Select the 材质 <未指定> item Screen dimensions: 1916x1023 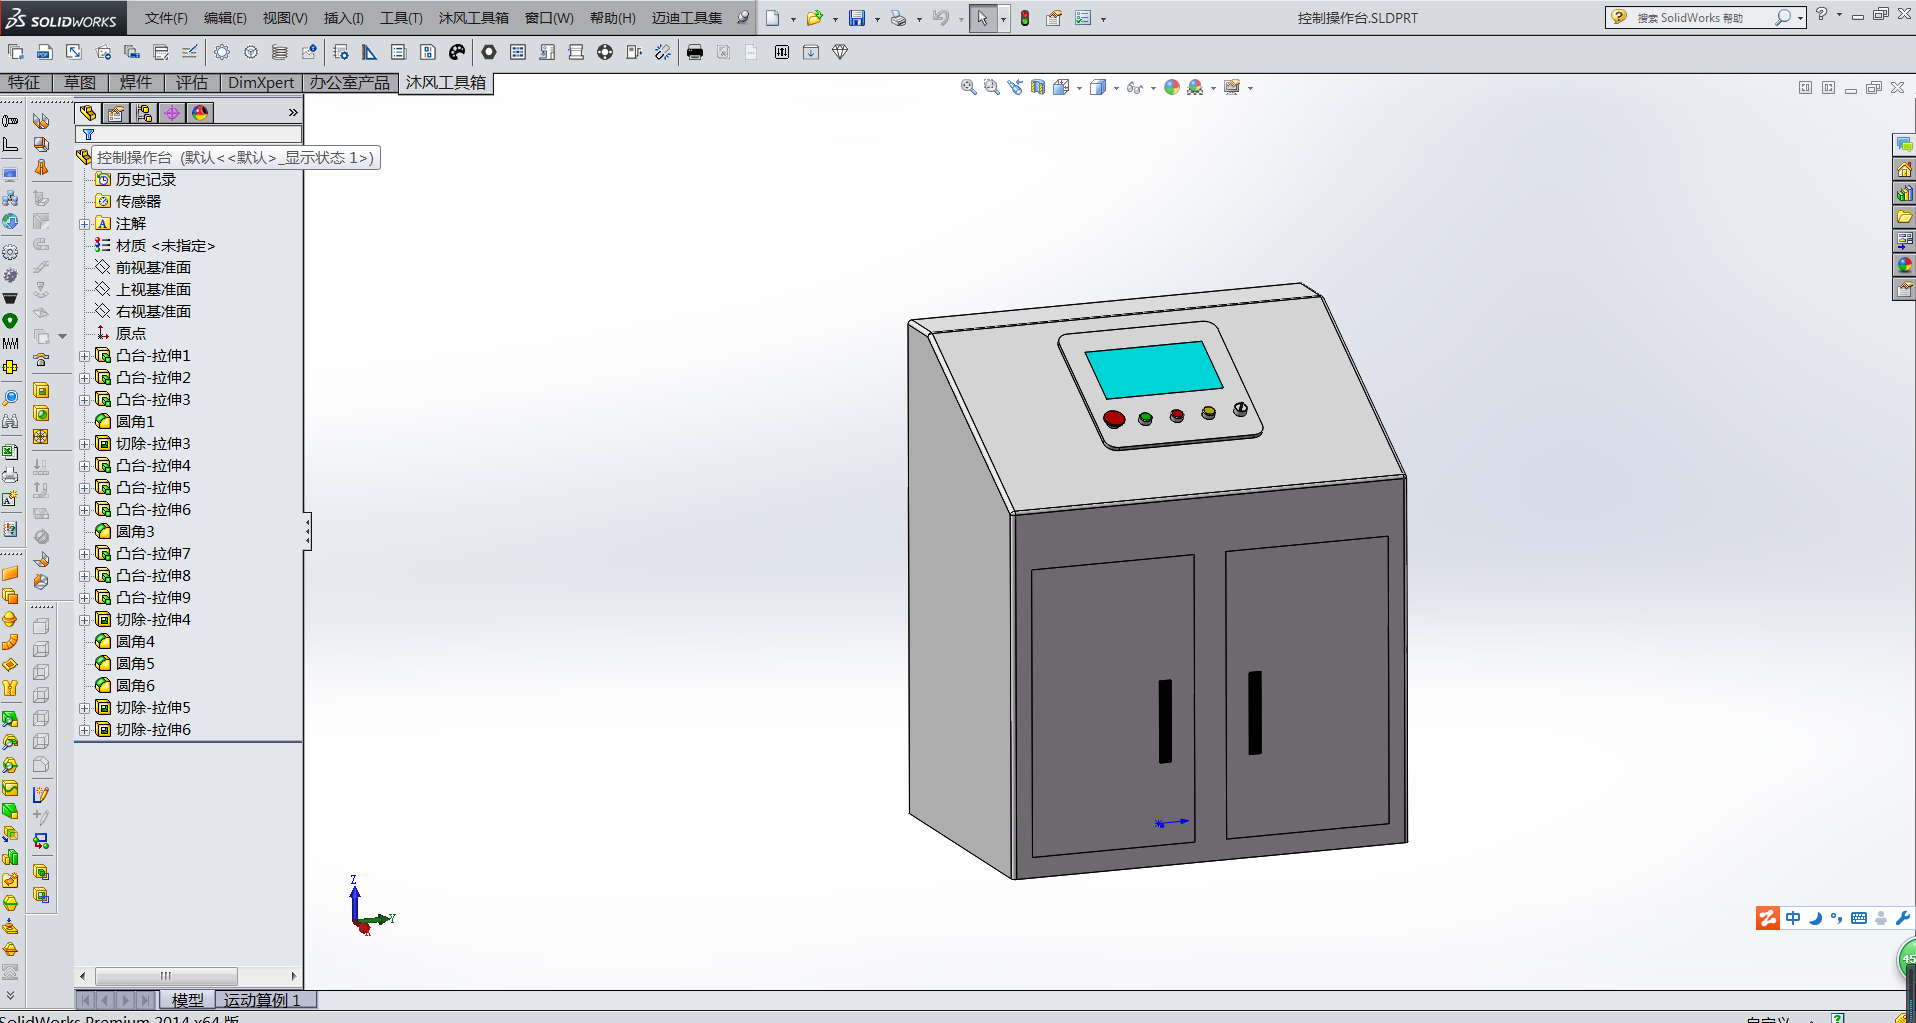(165, 246)
